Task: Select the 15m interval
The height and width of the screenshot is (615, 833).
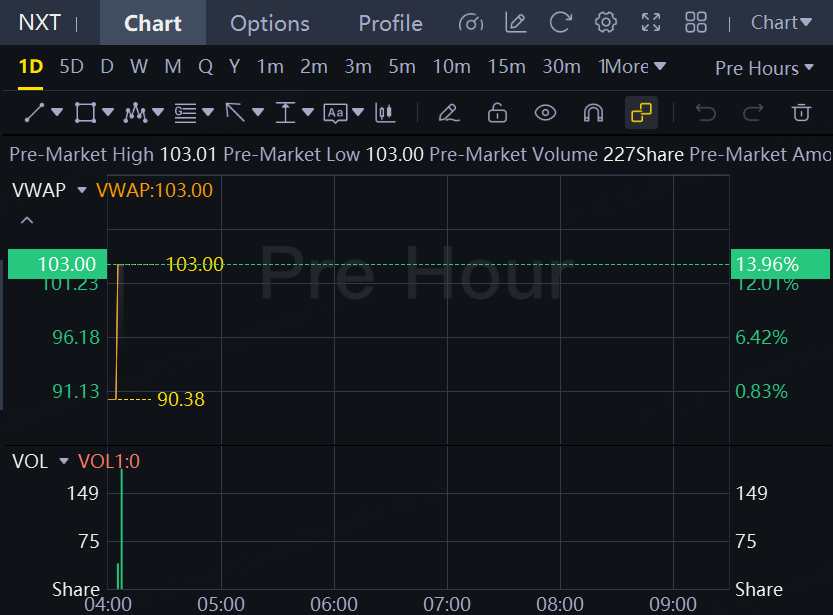Action: [506, 66]
